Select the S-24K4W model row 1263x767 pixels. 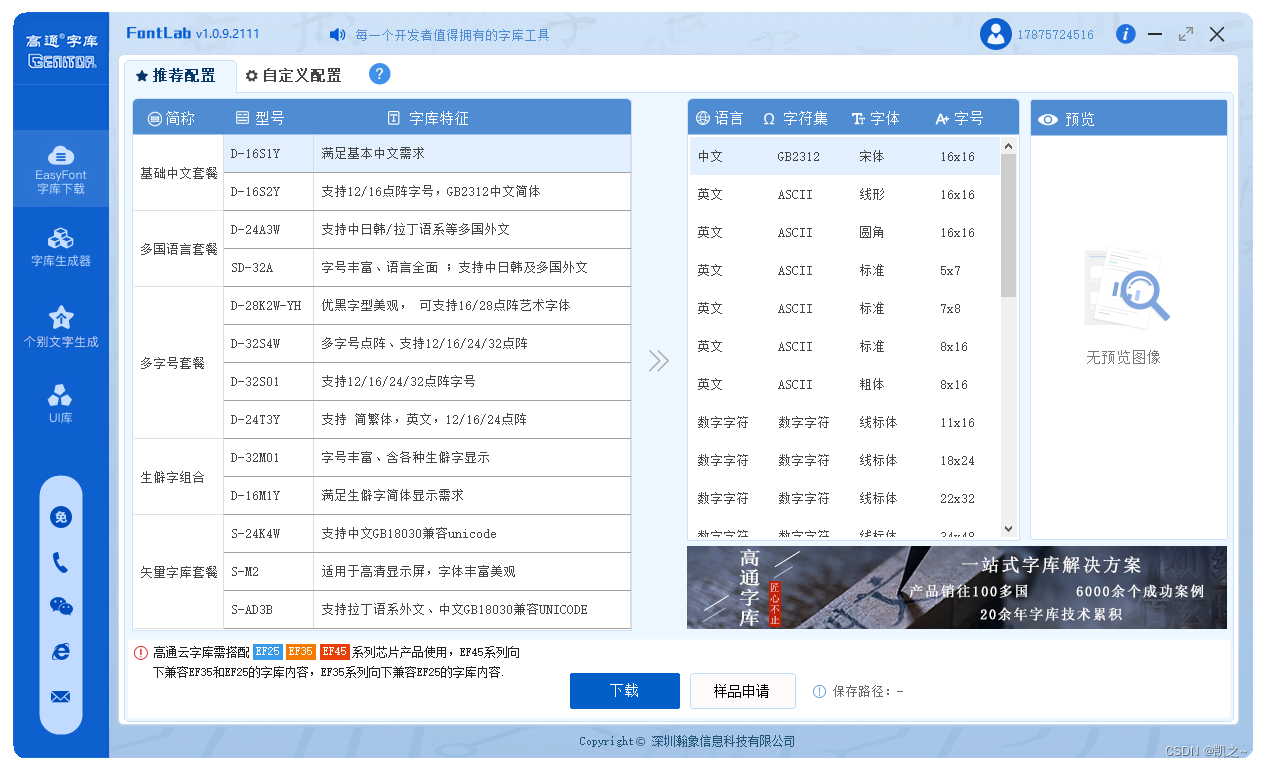pos(427,534)
